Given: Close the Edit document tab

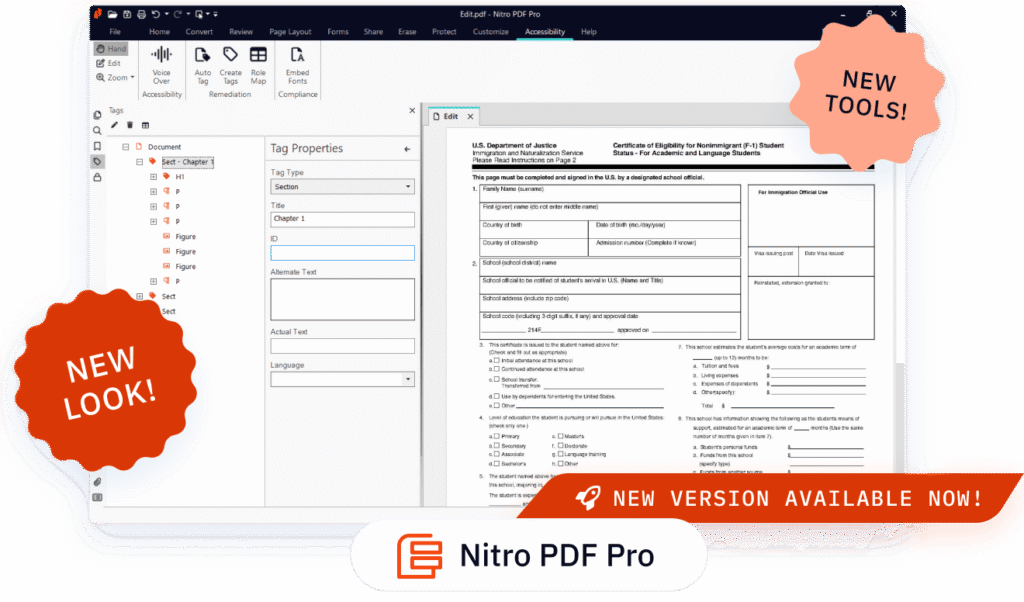Looking at the screenshot, I should pos(470,116).
